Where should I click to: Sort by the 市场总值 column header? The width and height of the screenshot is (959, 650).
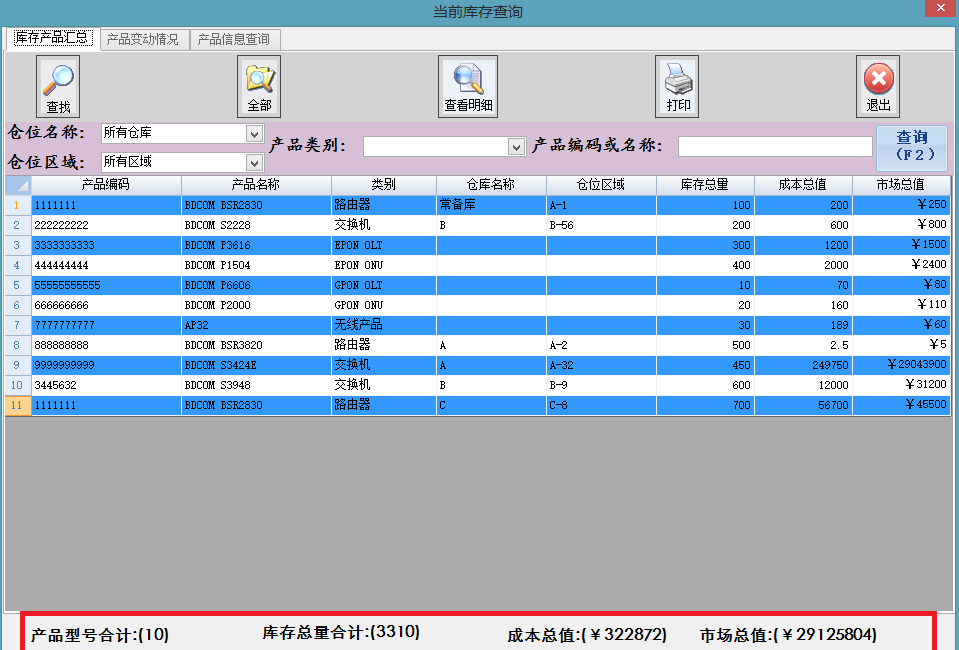click(x=901, y=185)
